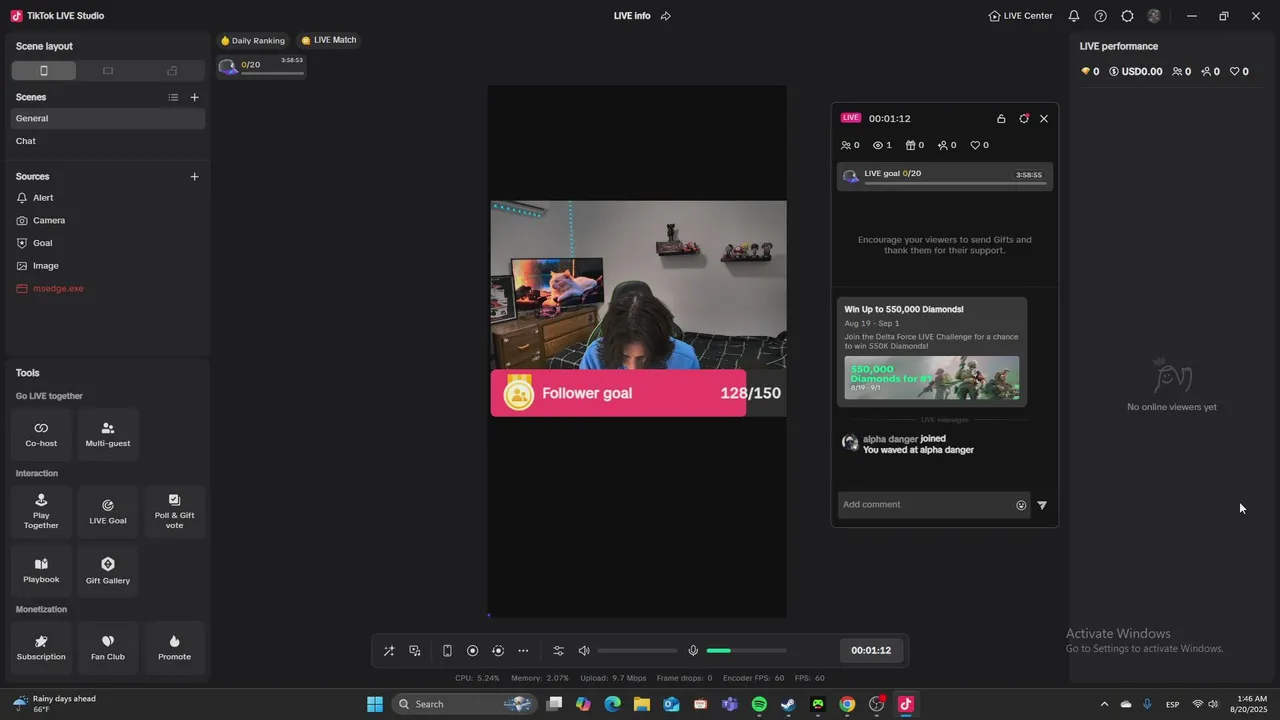The image size is (1280, 720).
Task: Select the dual scene layout option
Action: click(172, 71)
